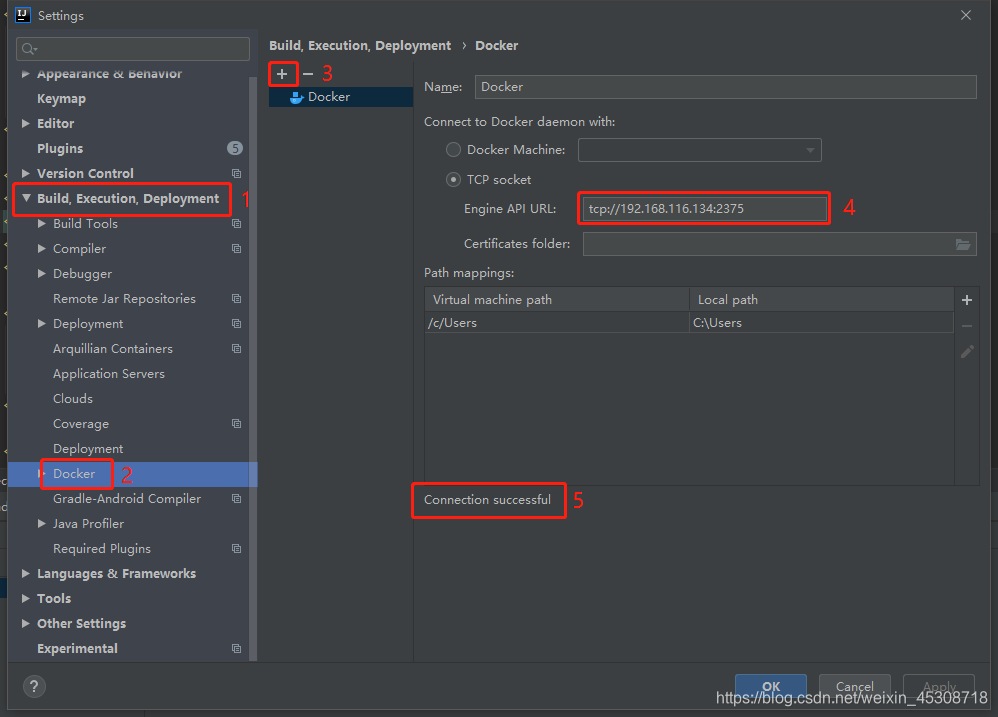
Task: Edit the path mapping with the pencil icon
Action: 967,352
